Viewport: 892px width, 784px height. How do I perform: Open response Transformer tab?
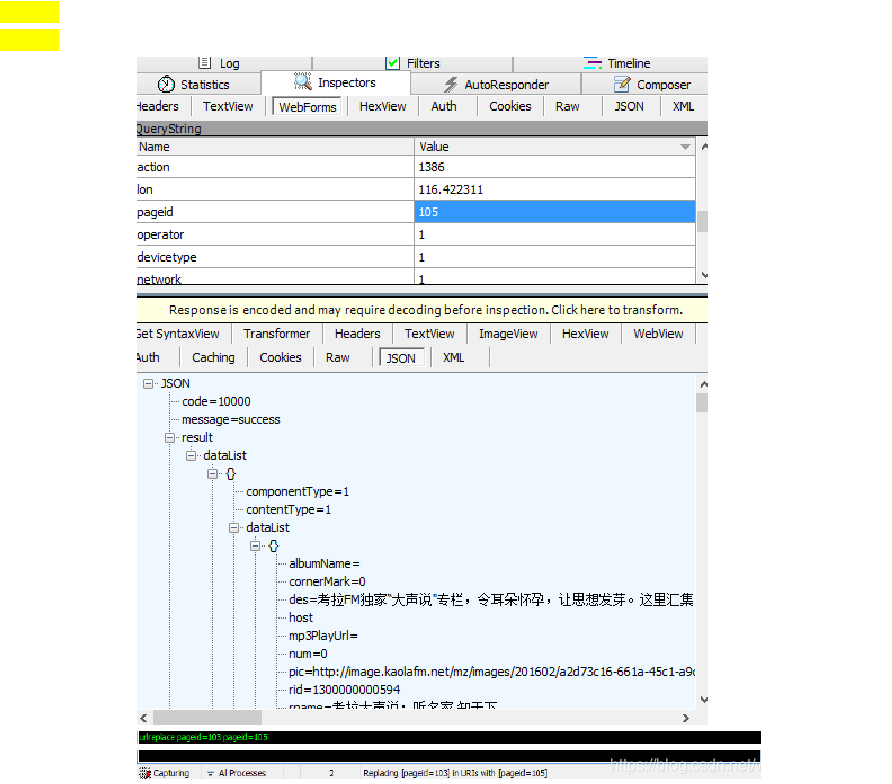pos(276,333)
